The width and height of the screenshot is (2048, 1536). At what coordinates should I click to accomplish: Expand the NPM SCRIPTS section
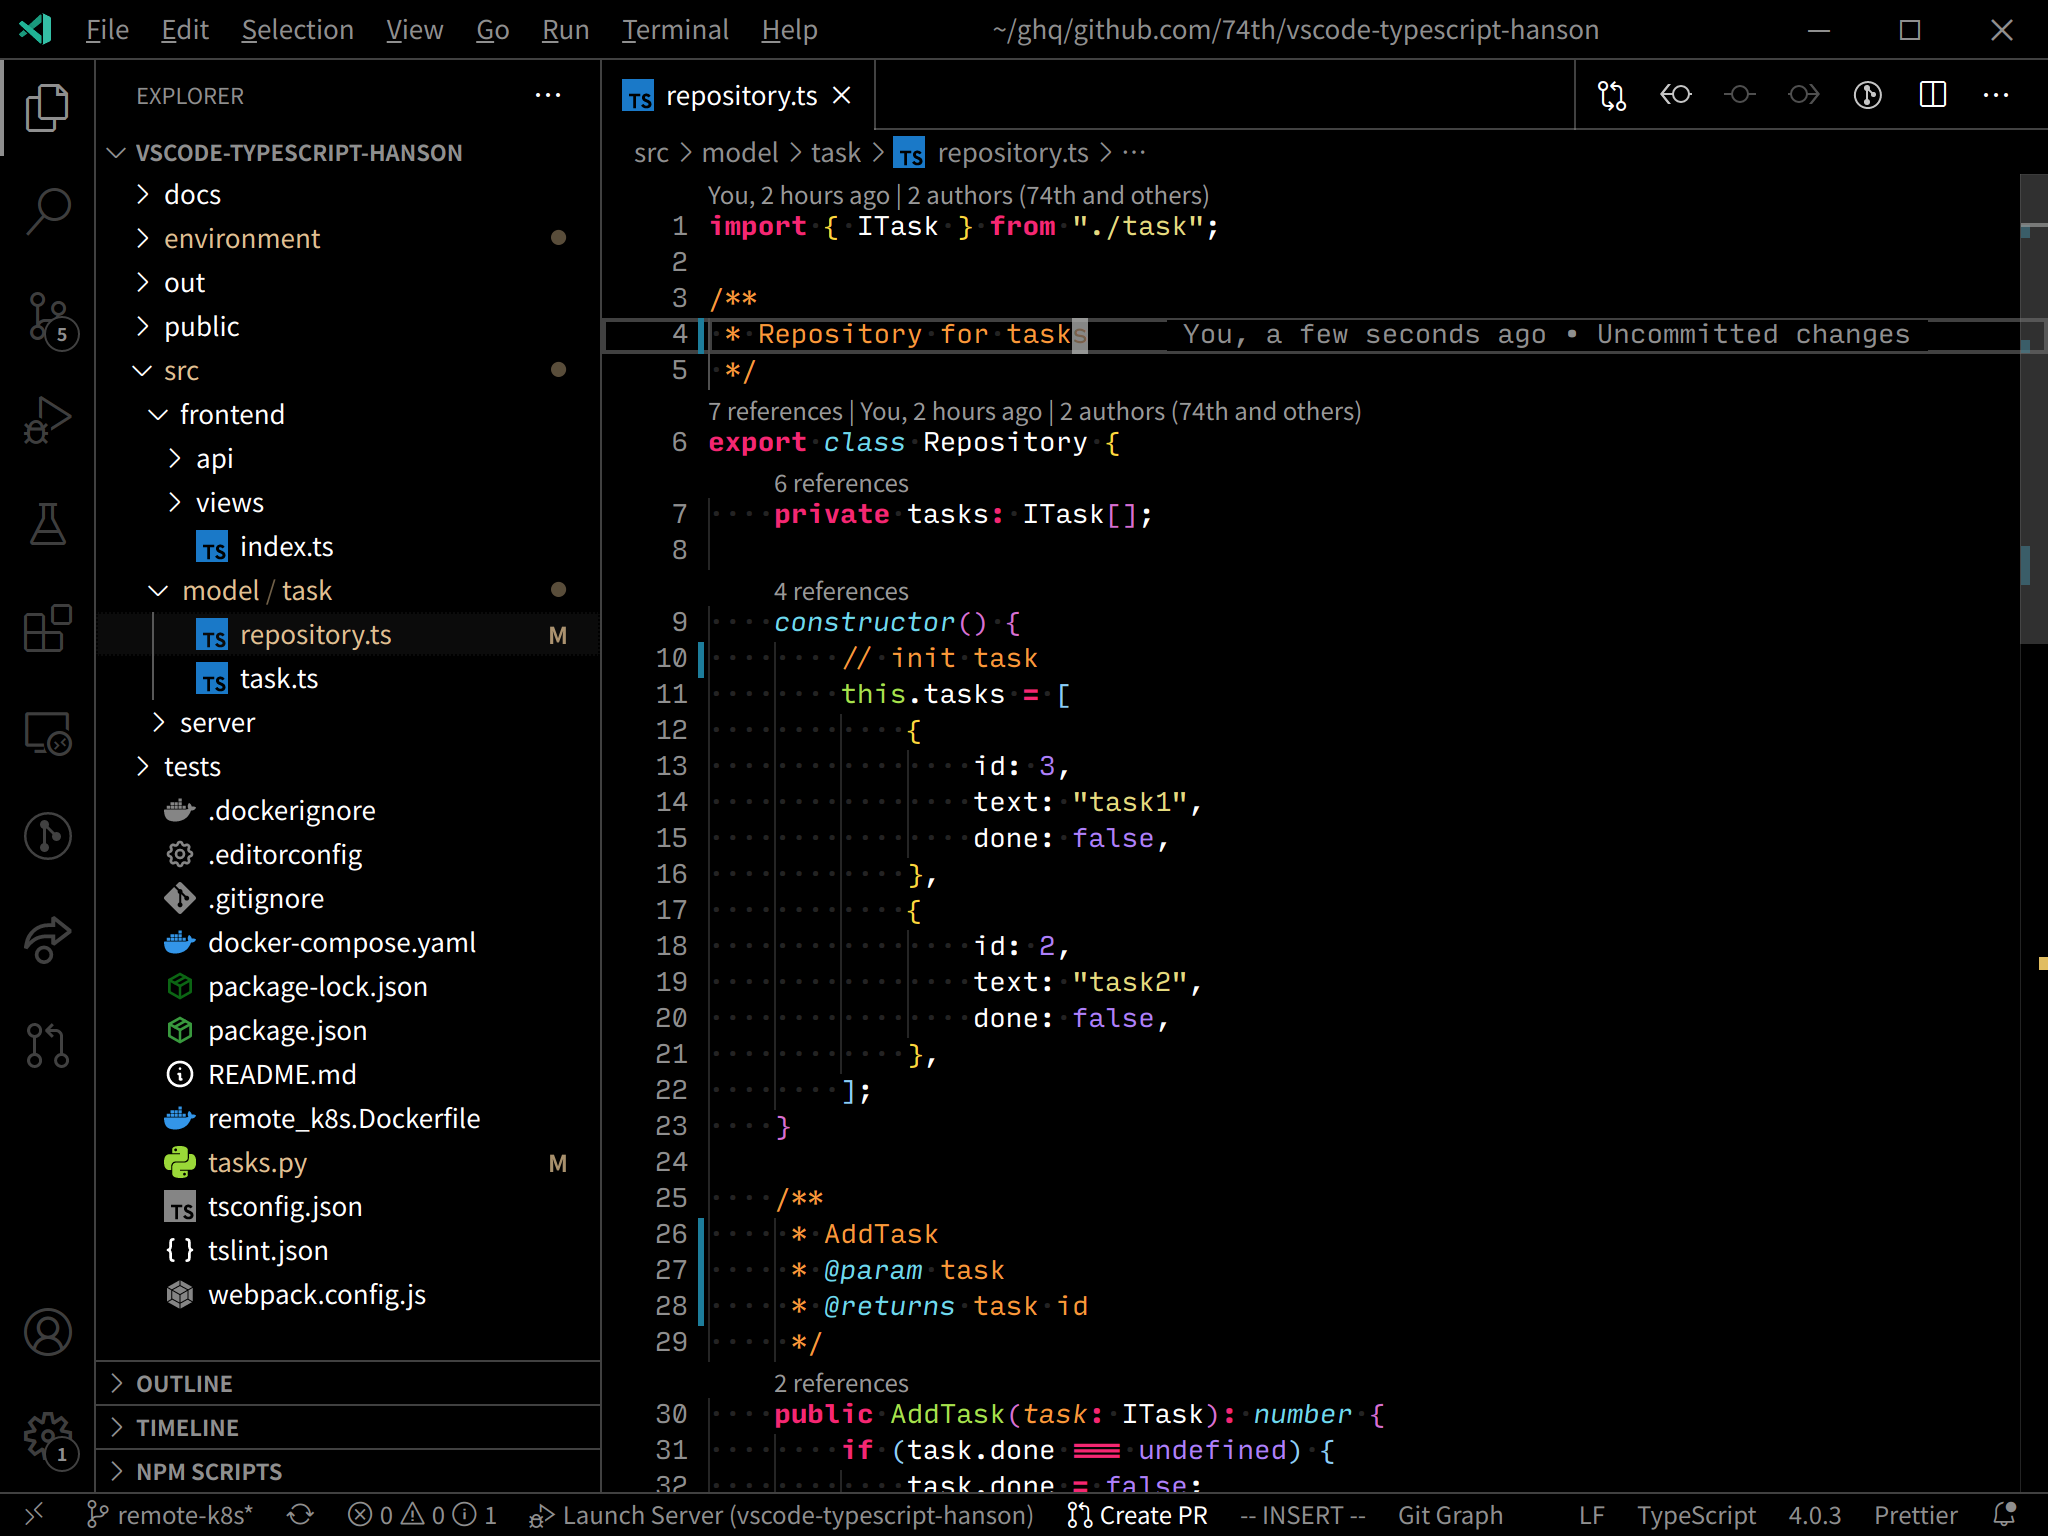pos(208,1472)
